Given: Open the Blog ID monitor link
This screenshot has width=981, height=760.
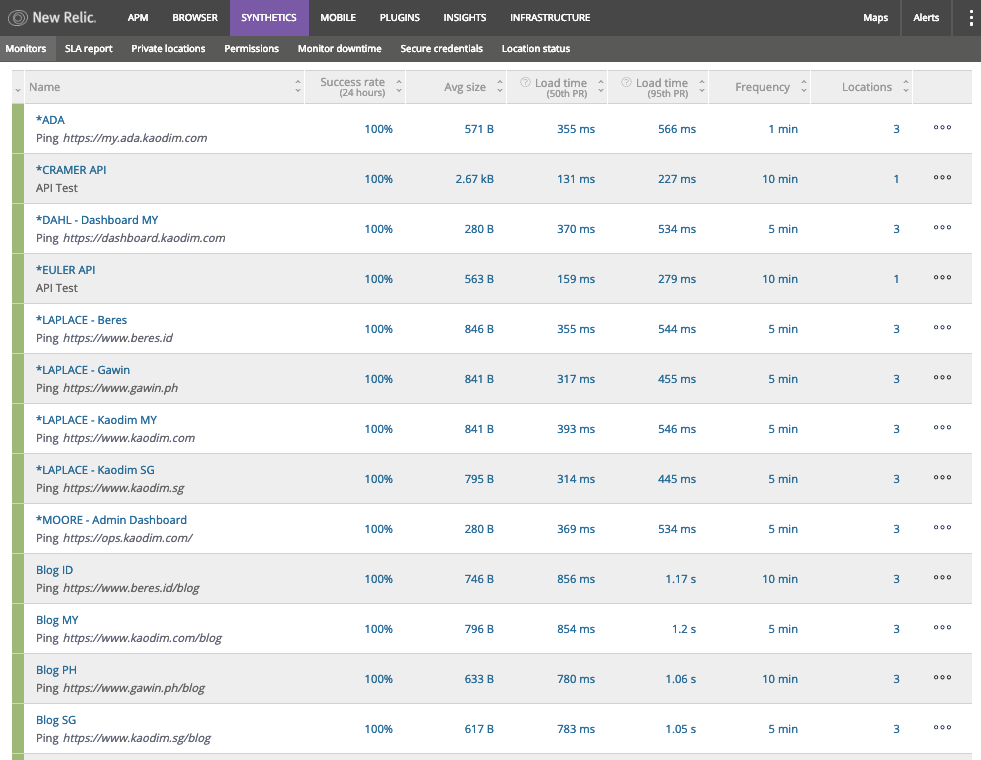Looking at the screenshot, I should [x=54, y=570].
